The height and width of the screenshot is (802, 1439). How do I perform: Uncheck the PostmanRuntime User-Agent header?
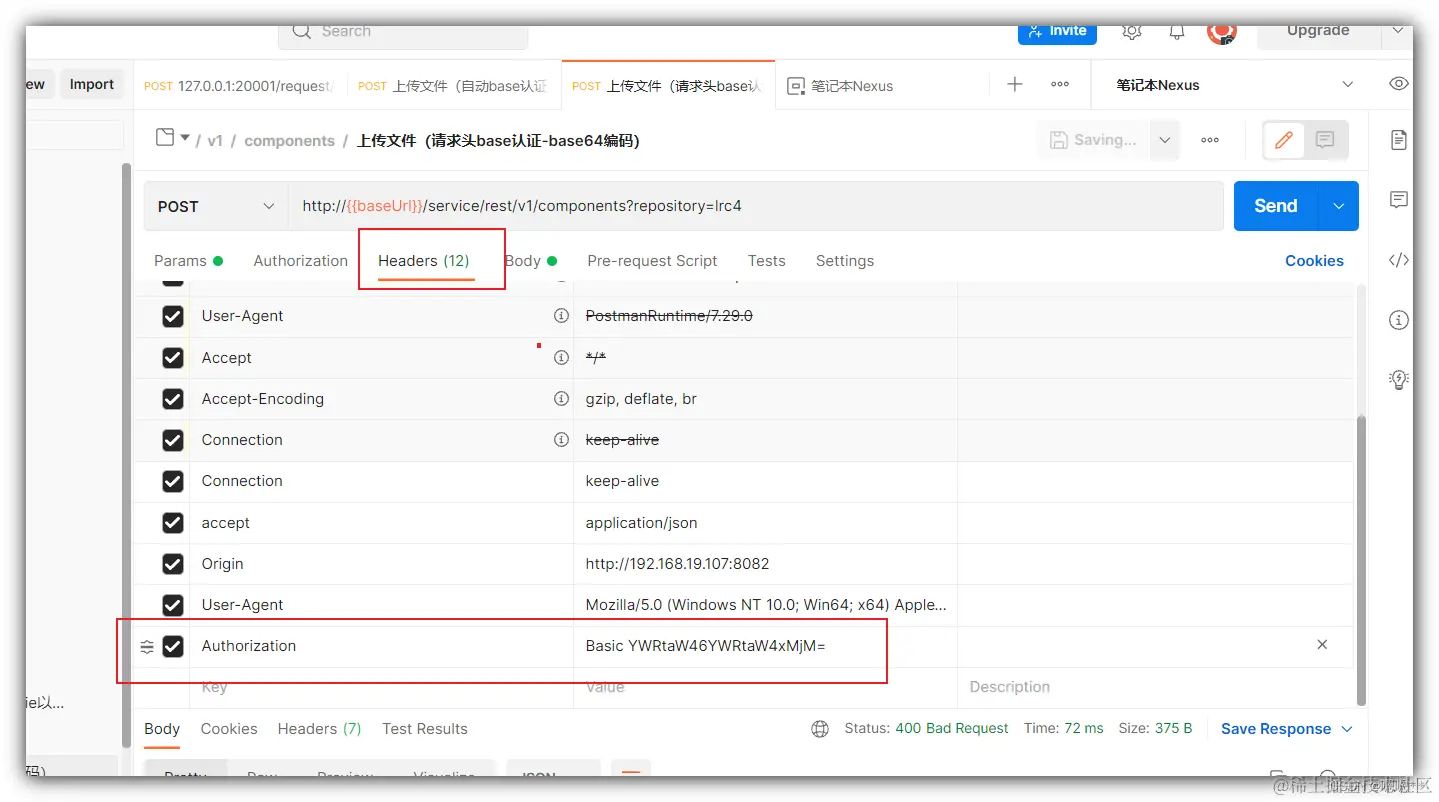point(173,316)
